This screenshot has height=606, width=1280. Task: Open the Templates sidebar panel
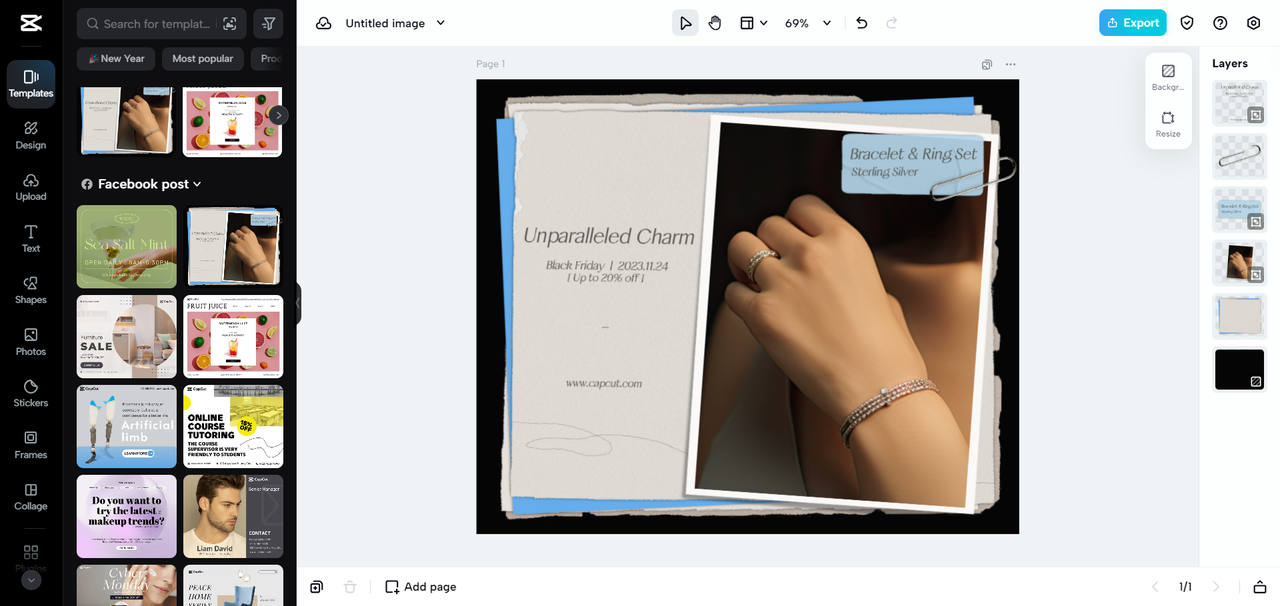[x=31, y=84]
